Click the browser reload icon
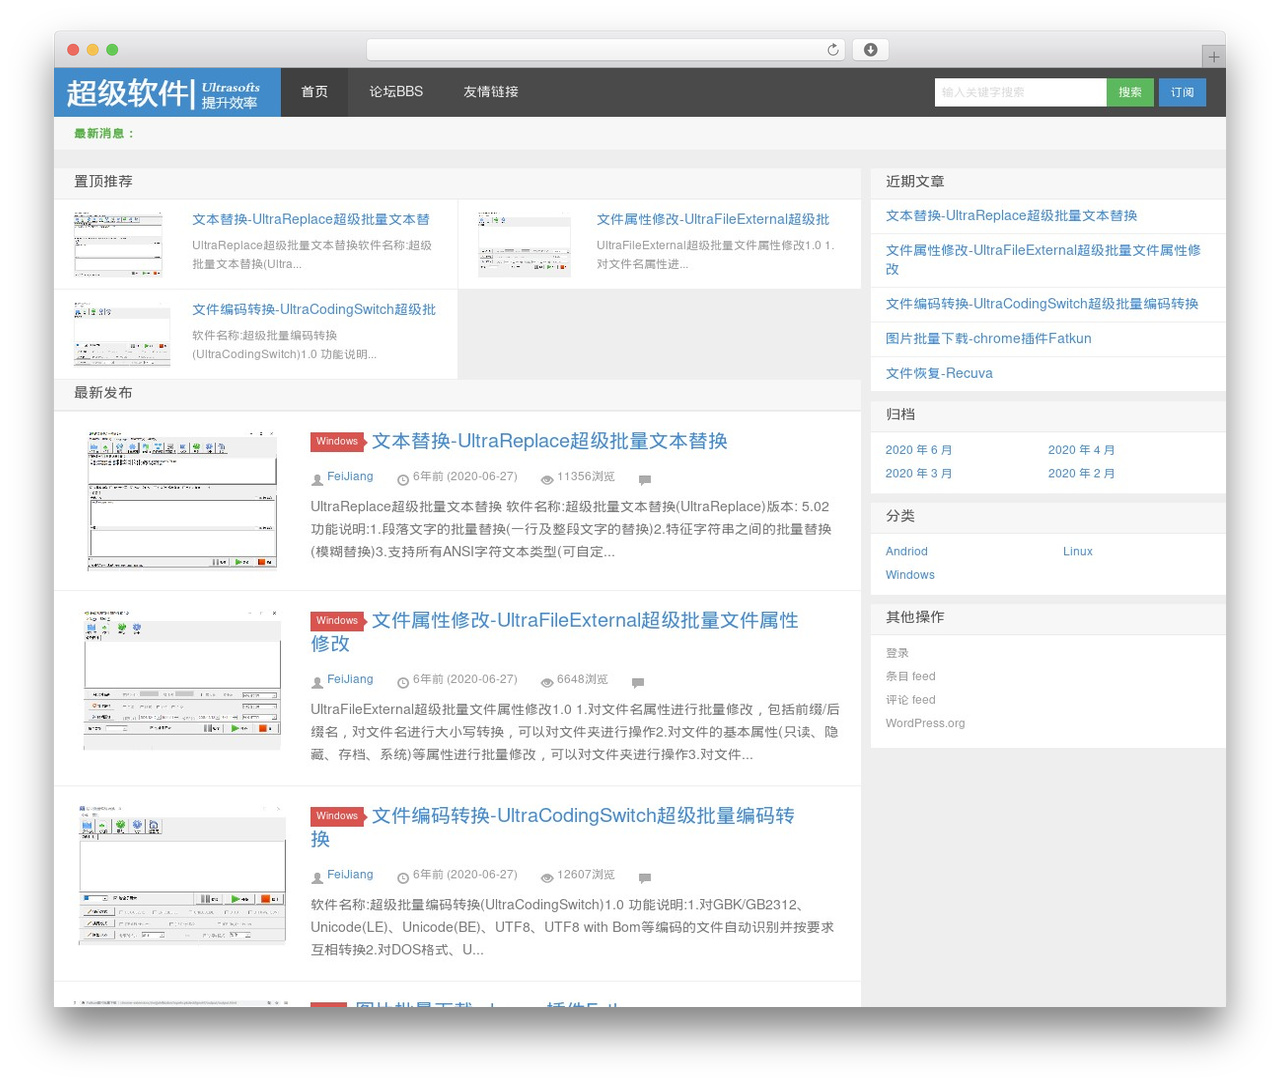 coord(832,50)
